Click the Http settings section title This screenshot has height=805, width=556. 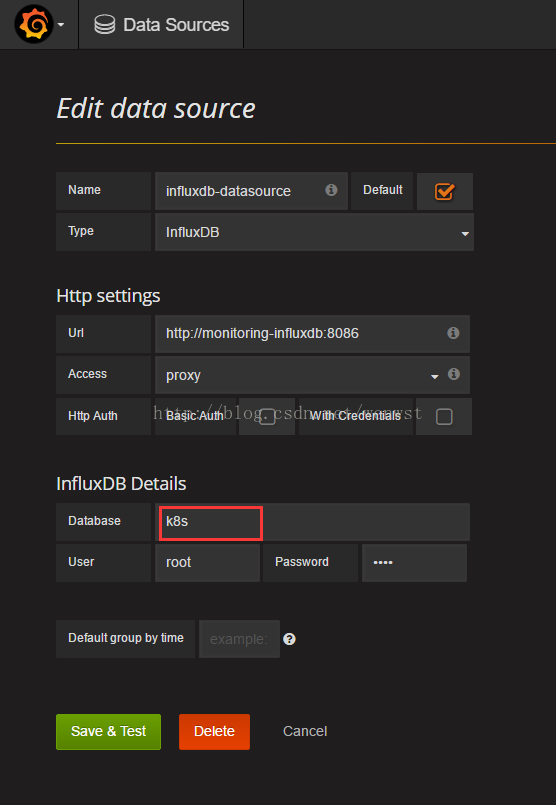[108, 296]
